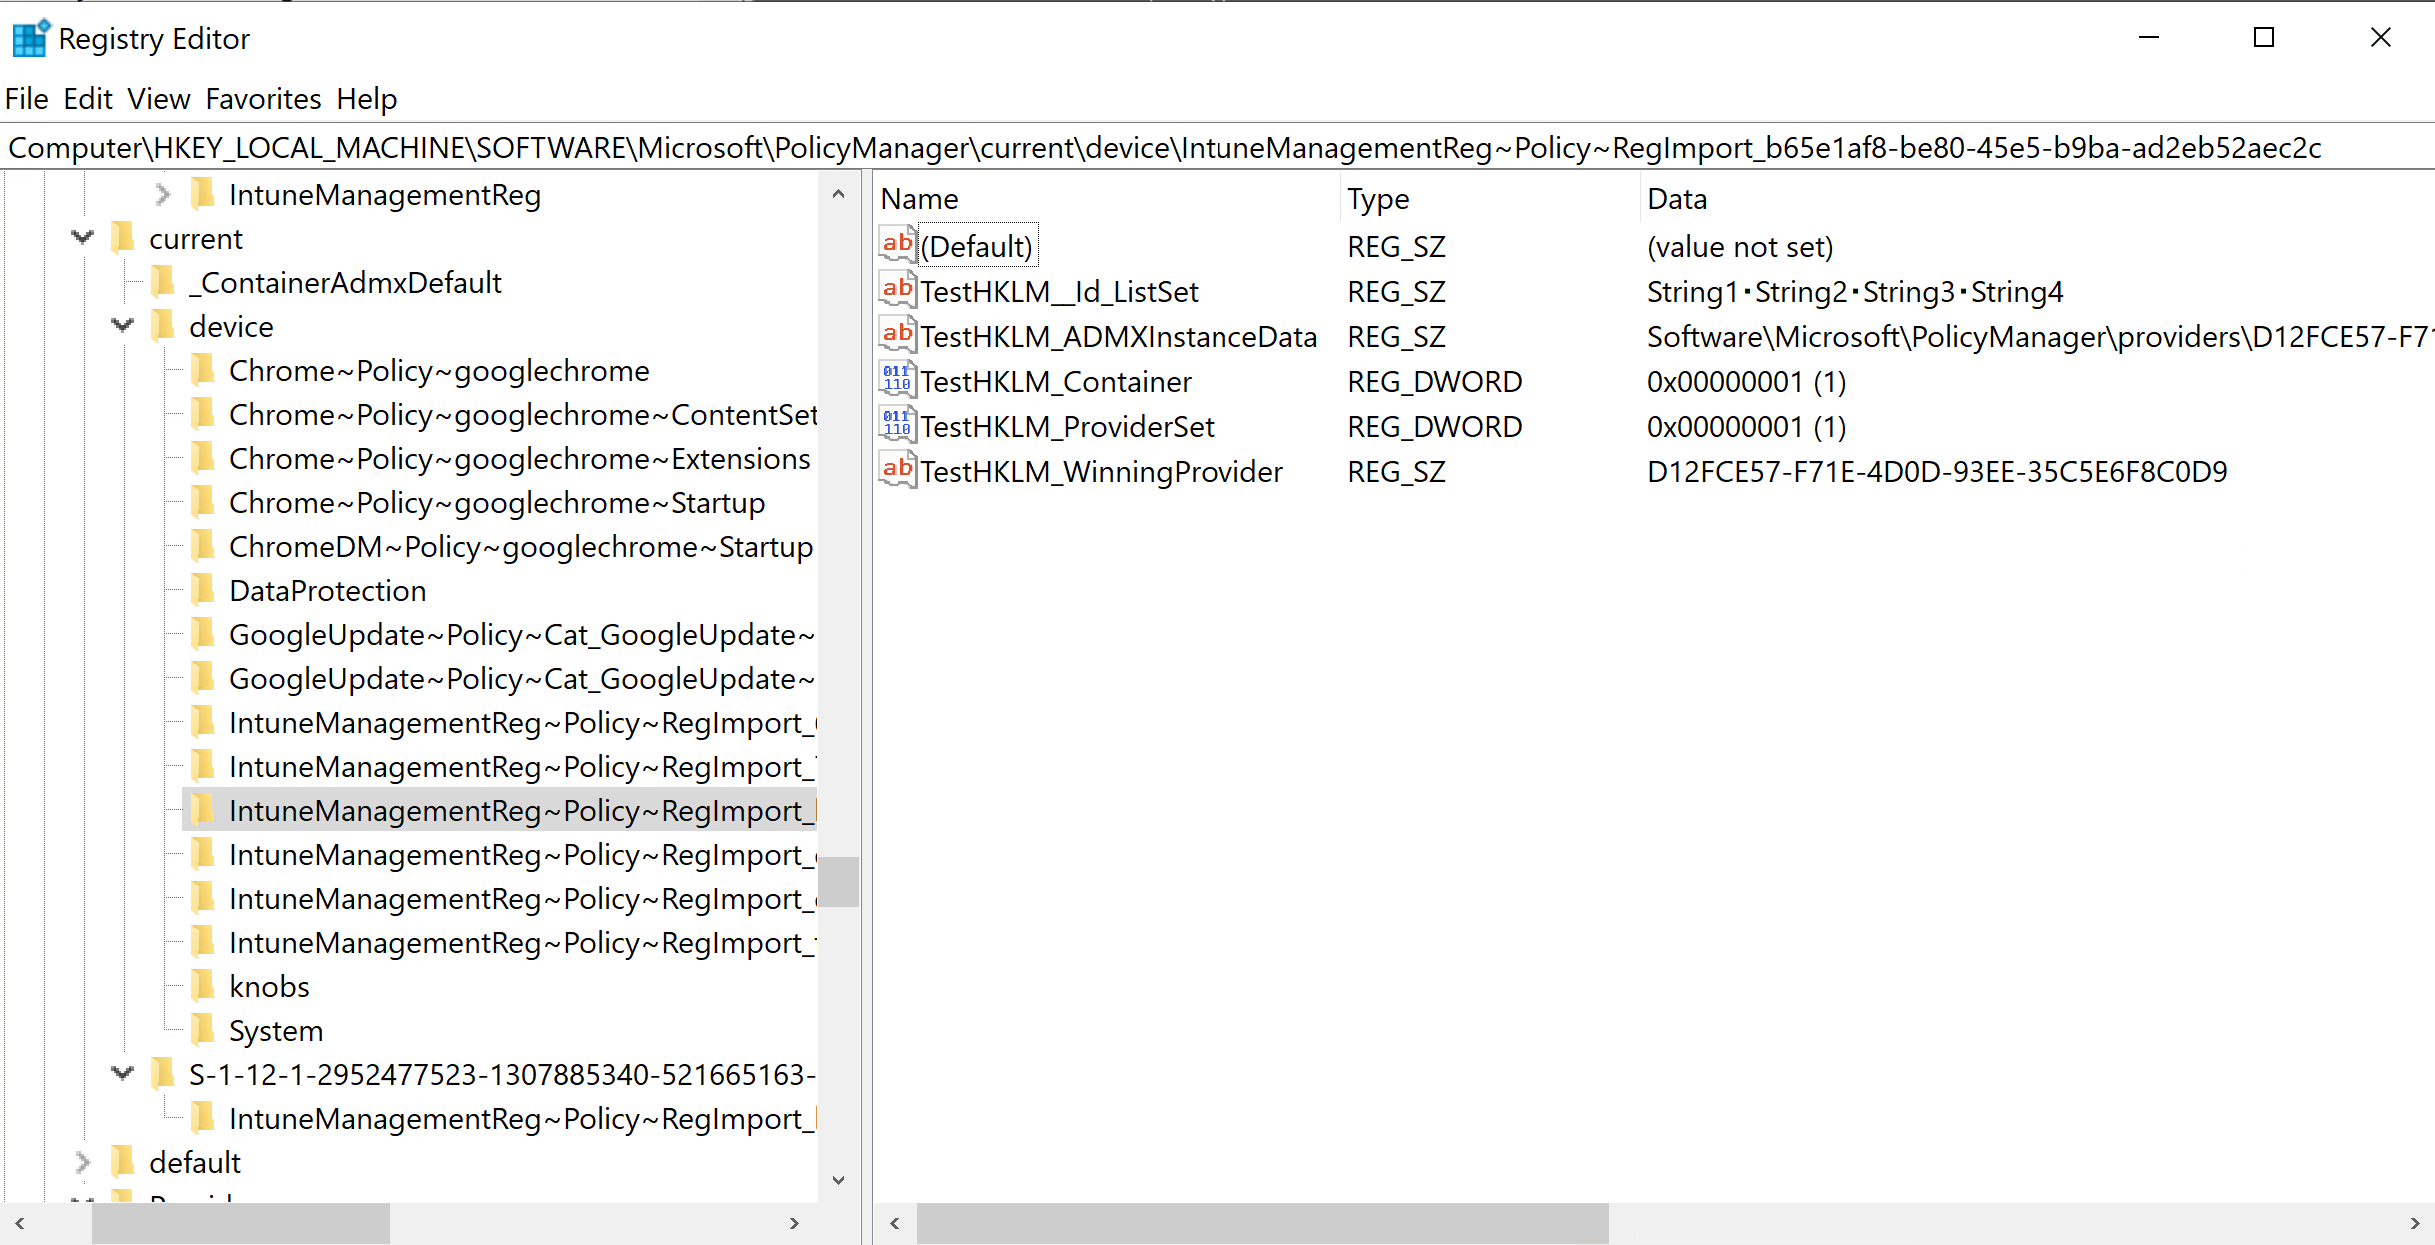The width and height of the screenshot is (2435, 1245).
Task: Click the binary icon next to TestHKLM_Container
Action: coord(897,380)
